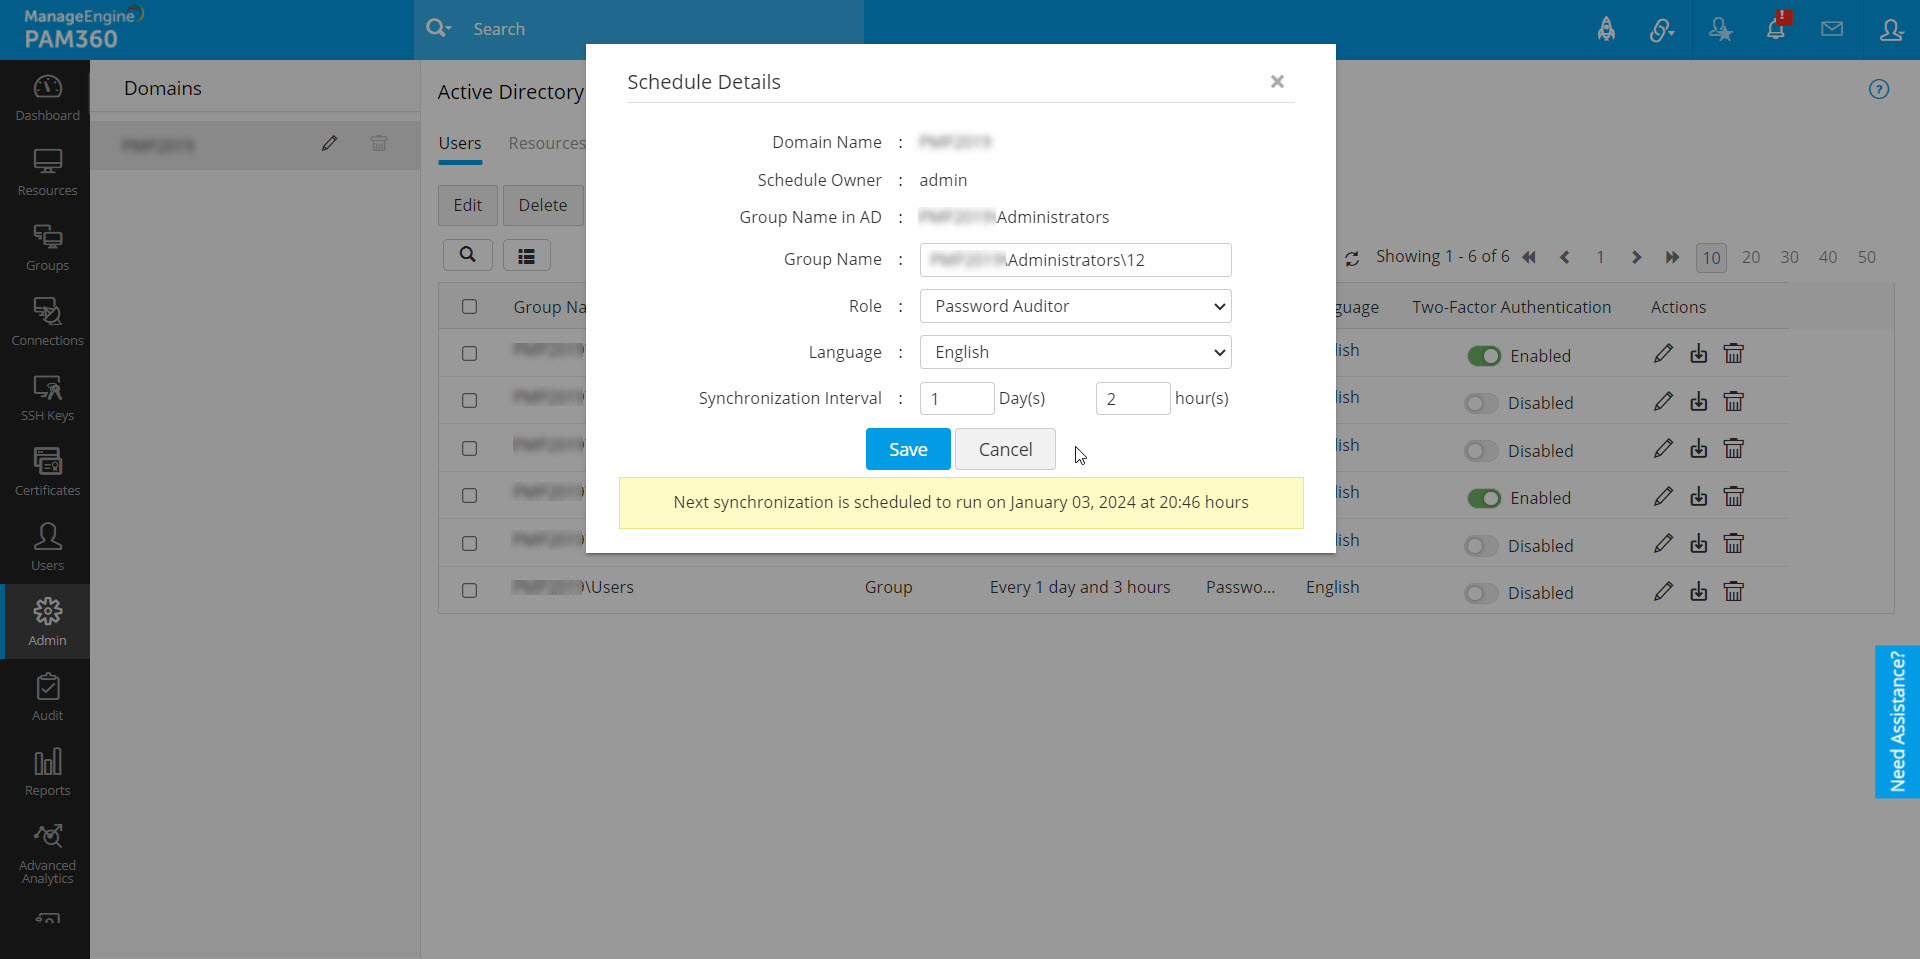Open Connections in the sidebar
1920x959 pixels.
(47, 322)
